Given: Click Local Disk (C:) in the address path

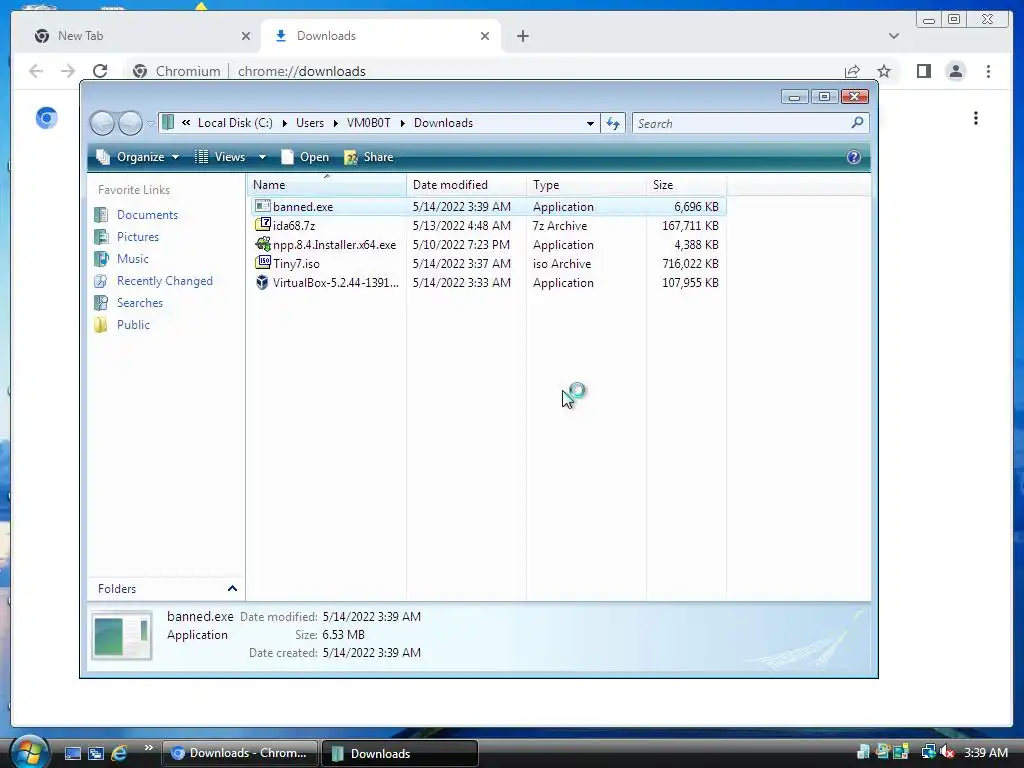Looking at the screenshot, I should [x=235, y=123].
